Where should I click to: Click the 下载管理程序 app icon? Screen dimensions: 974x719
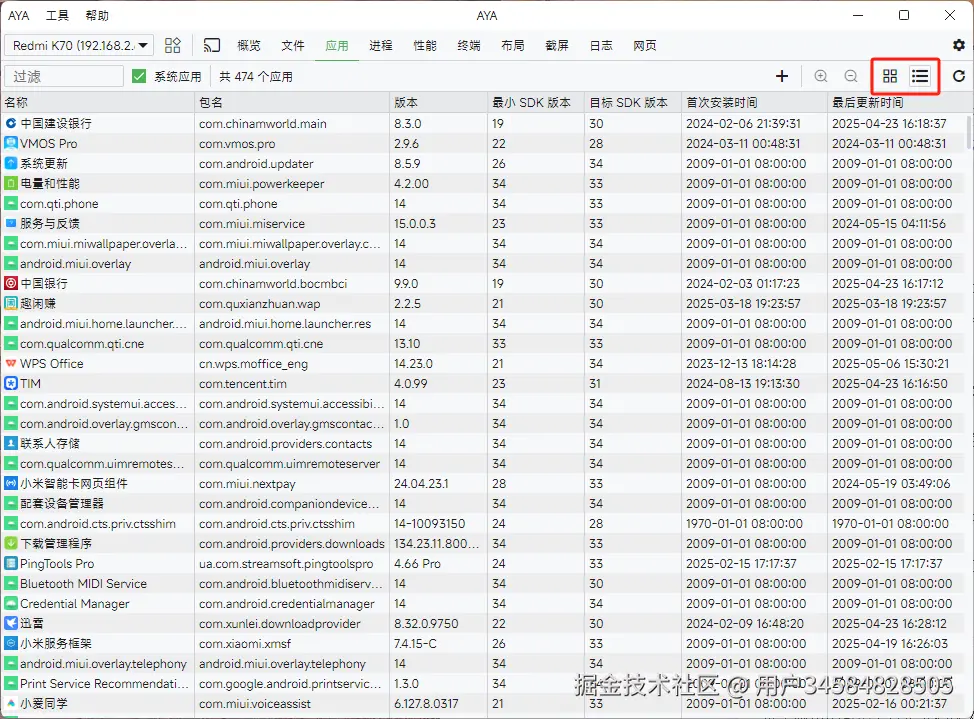click(11, 543)
